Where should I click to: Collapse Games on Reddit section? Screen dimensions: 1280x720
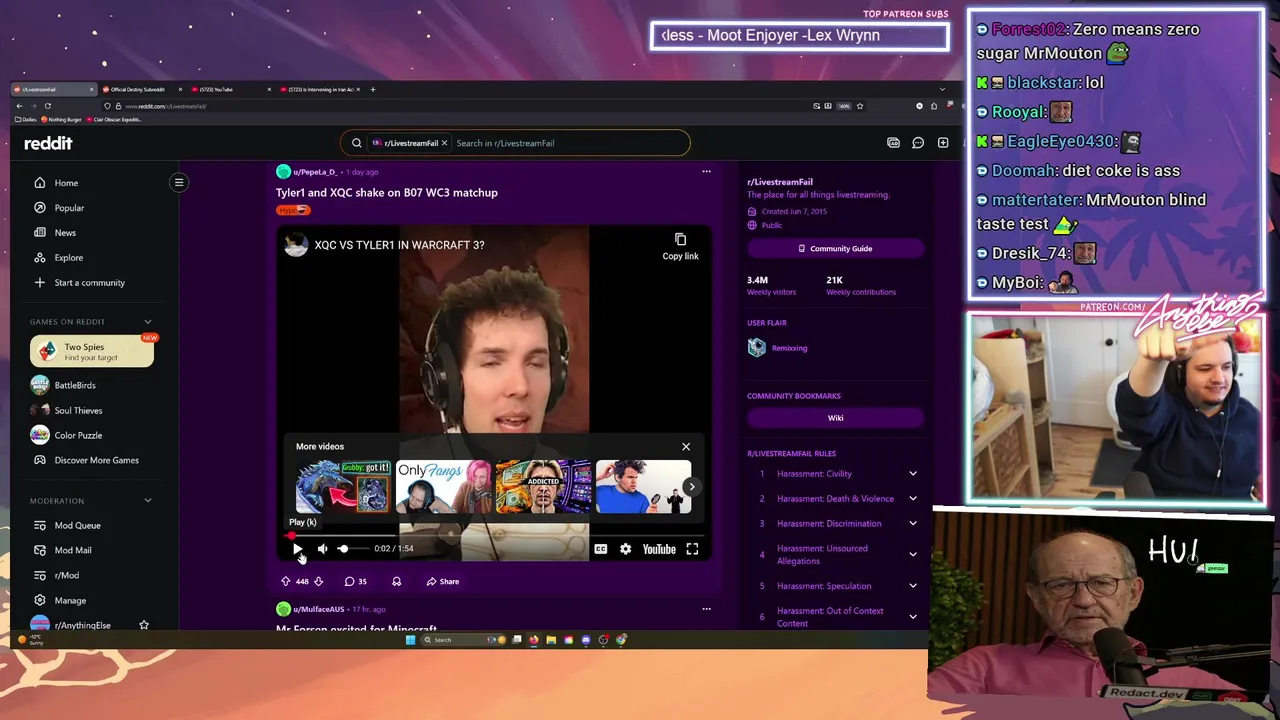(x=148, y=322)
